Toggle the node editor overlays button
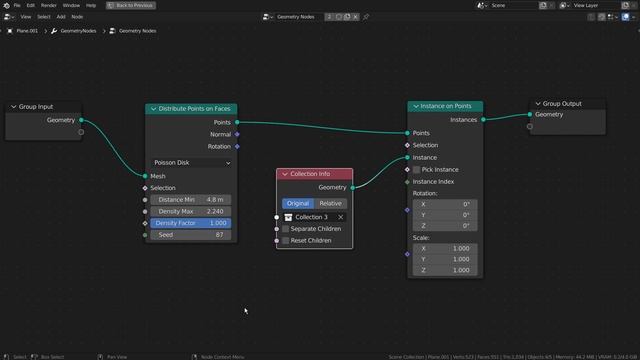 tap(625, 17)
